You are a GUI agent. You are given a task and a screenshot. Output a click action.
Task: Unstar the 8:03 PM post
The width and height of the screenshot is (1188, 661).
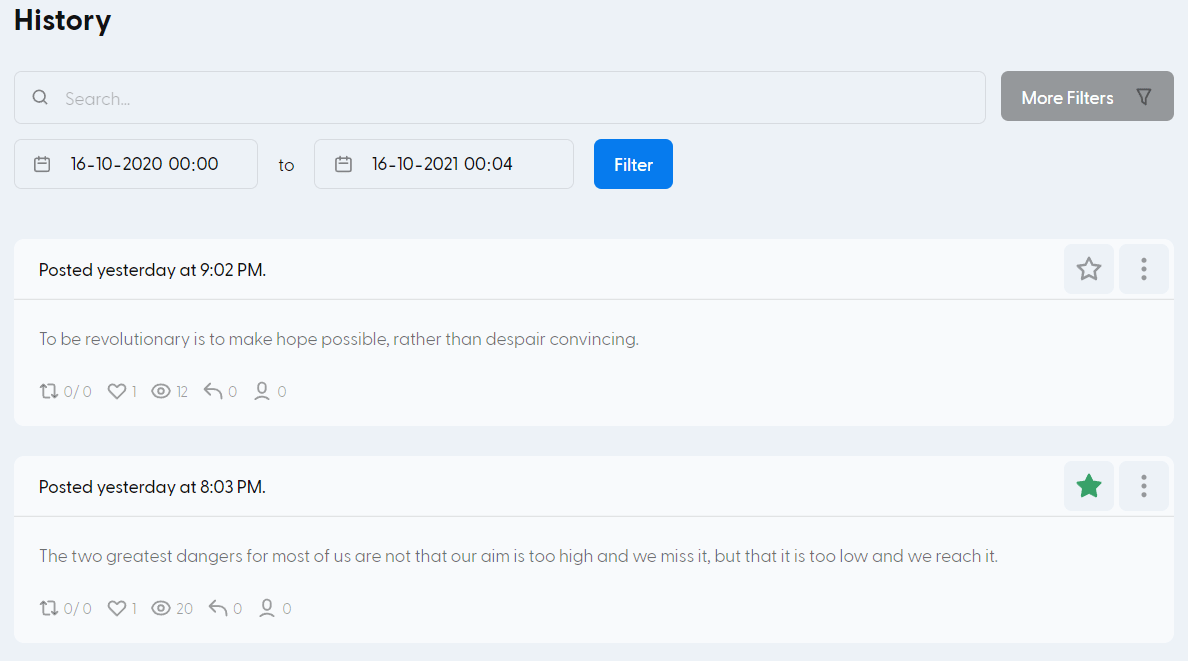point(1088,486)
